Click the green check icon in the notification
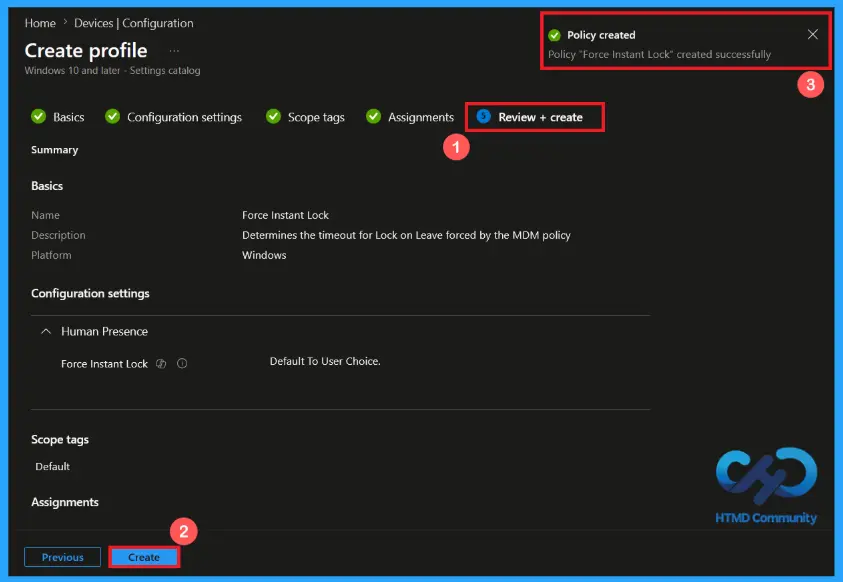This screenshot has height=582, width=843. (x=554, y=35)
